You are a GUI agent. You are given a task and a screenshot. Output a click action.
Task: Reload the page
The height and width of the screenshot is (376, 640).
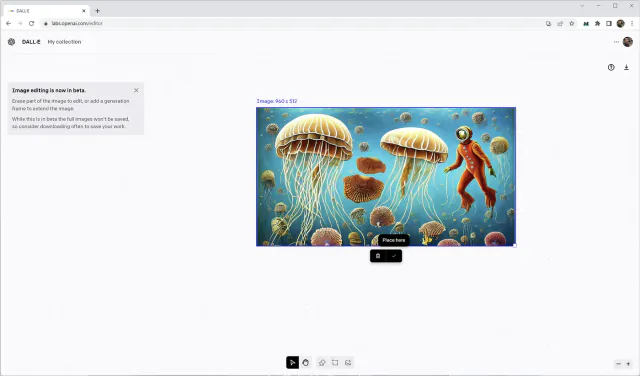point(31,23)
